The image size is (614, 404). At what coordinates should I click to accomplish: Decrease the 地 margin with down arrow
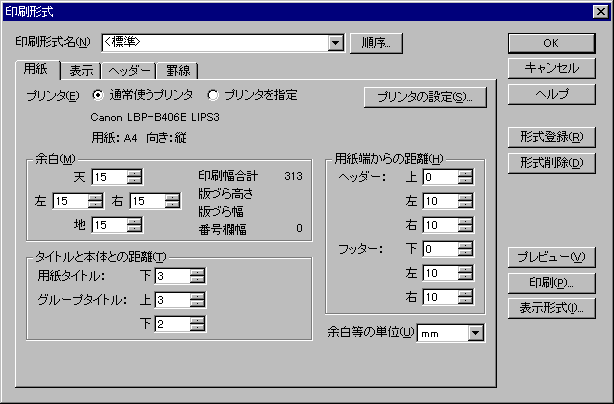[x=135, y=228]
